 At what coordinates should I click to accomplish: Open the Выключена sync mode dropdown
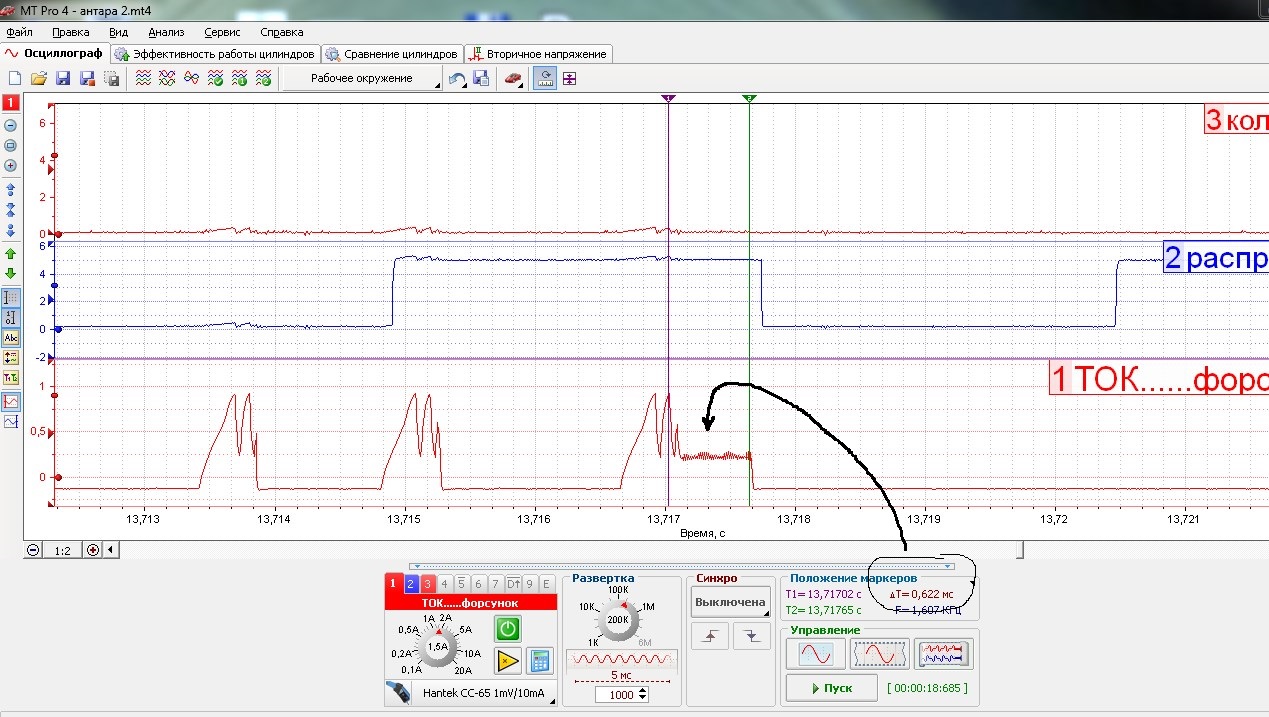(x=731, y=603)
